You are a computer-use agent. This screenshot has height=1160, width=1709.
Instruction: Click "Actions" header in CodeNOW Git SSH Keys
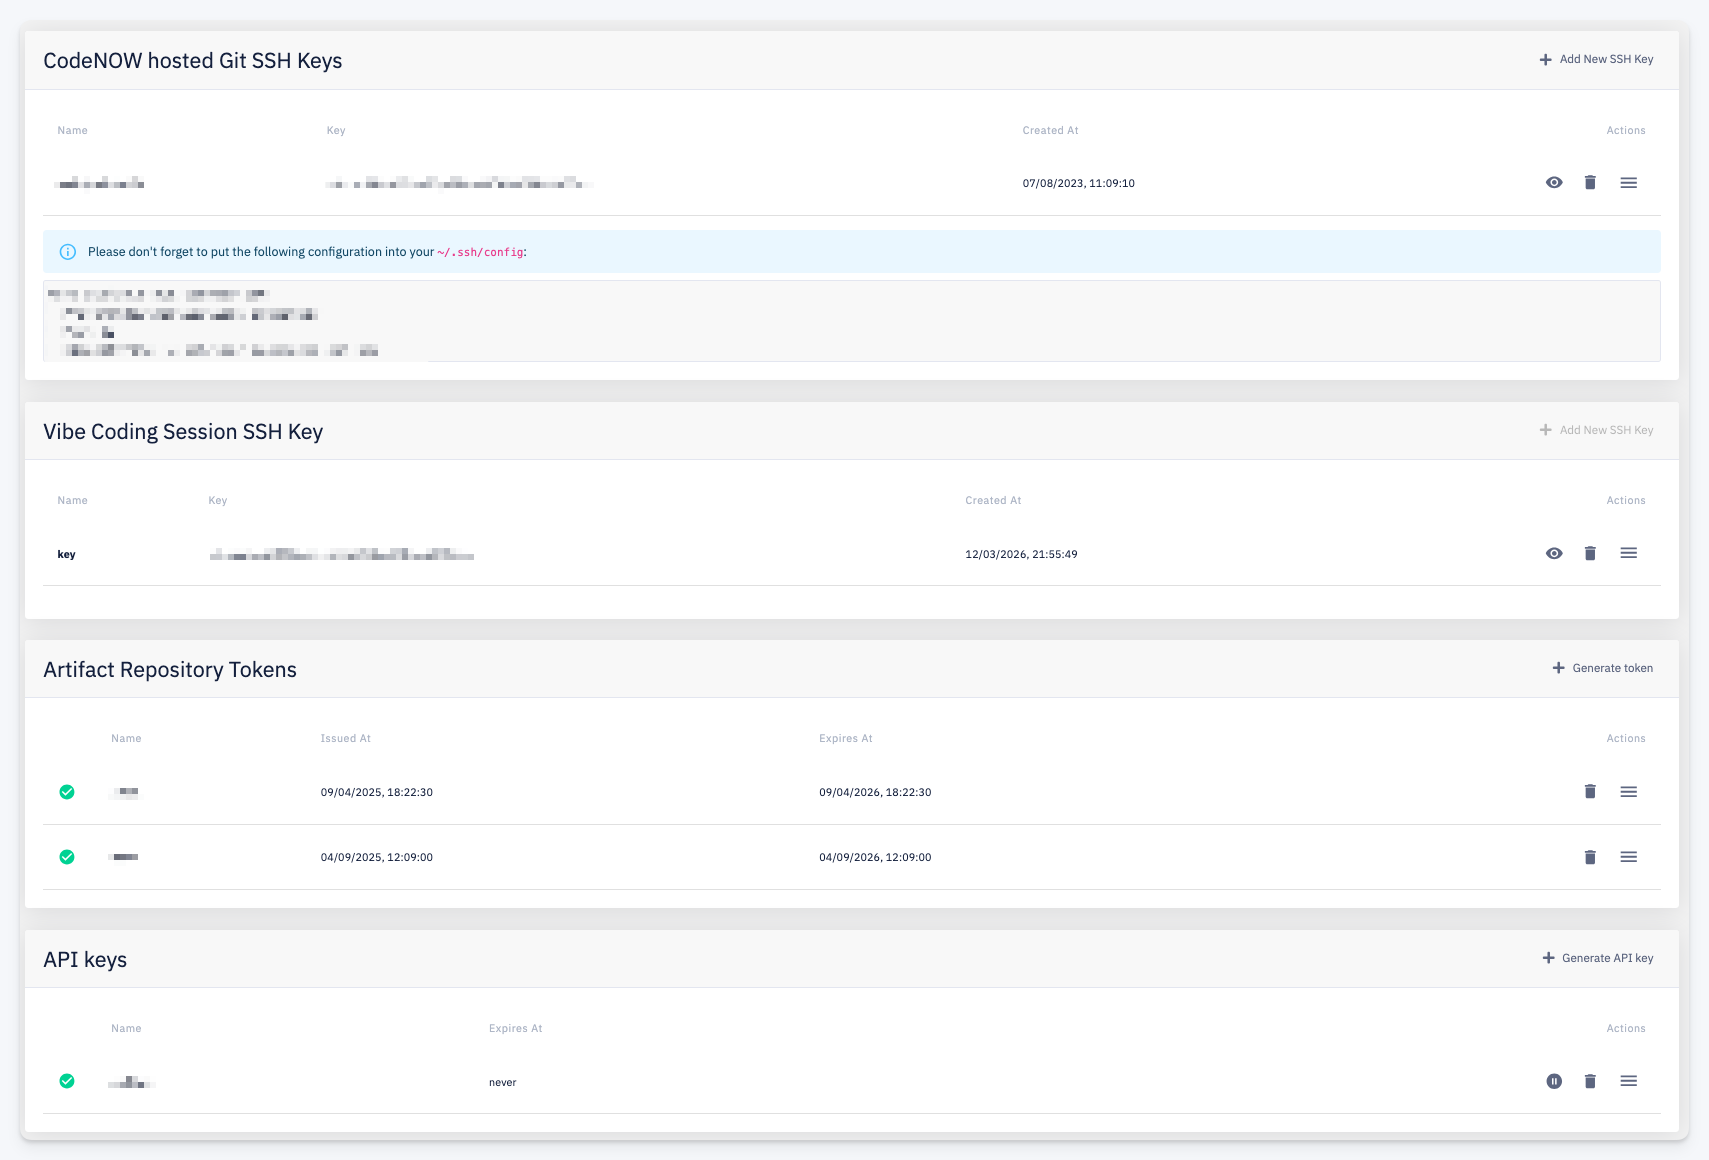pyautogui.click(x=1626, y=130)
